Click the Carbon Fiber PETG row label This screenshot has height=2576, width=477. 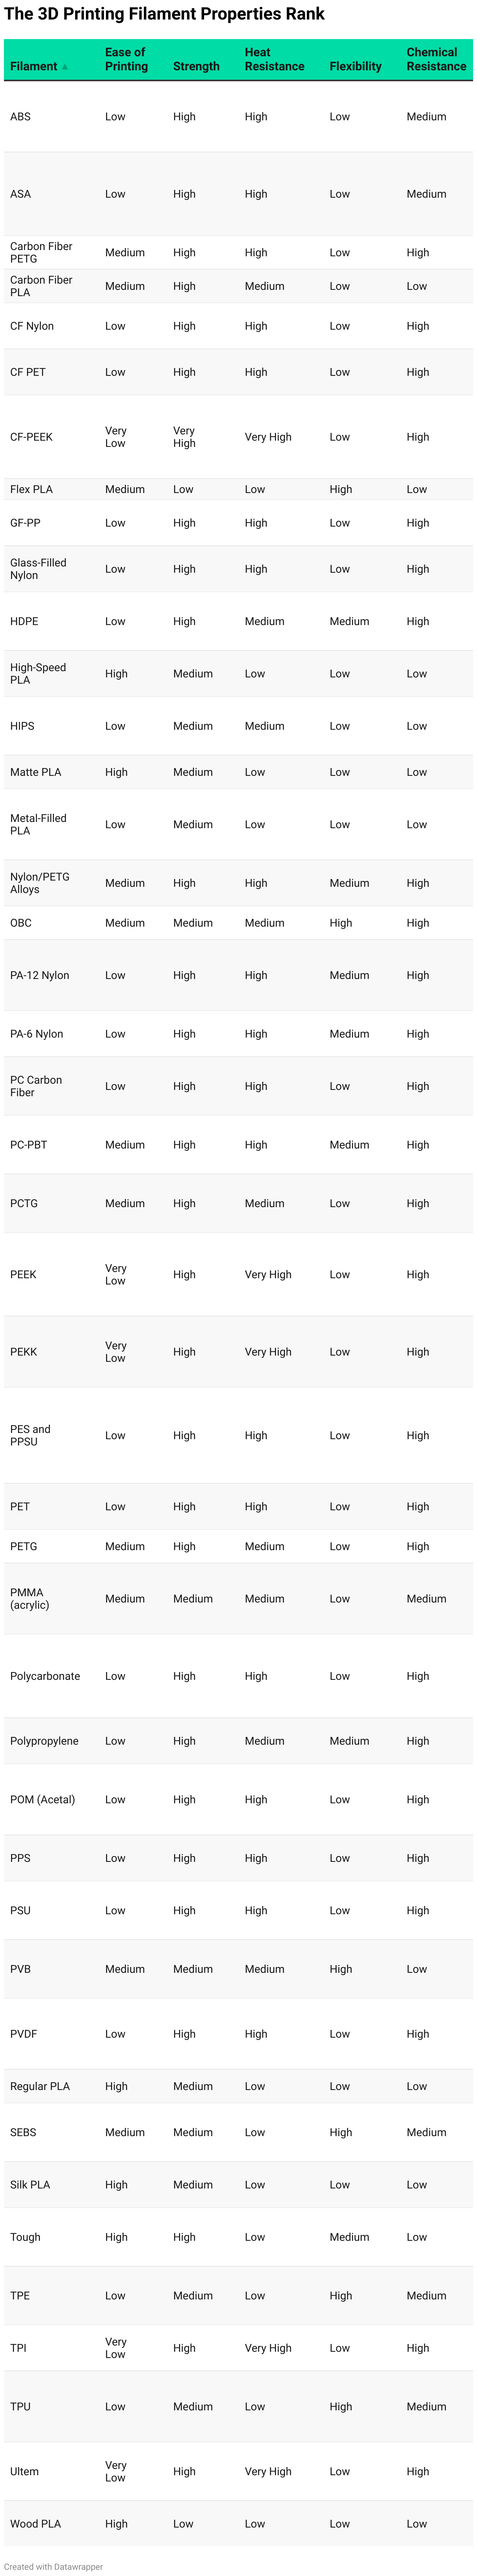click(x=41, y=252)
